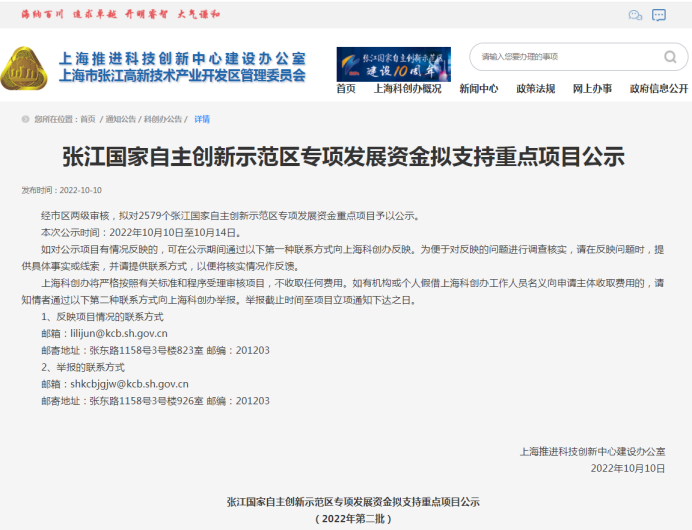Click the 张江建设10周年 banner image
Image resolution: width=692 pixels, height=530 pixels.
pyautogui.click(x=393, y=63)
